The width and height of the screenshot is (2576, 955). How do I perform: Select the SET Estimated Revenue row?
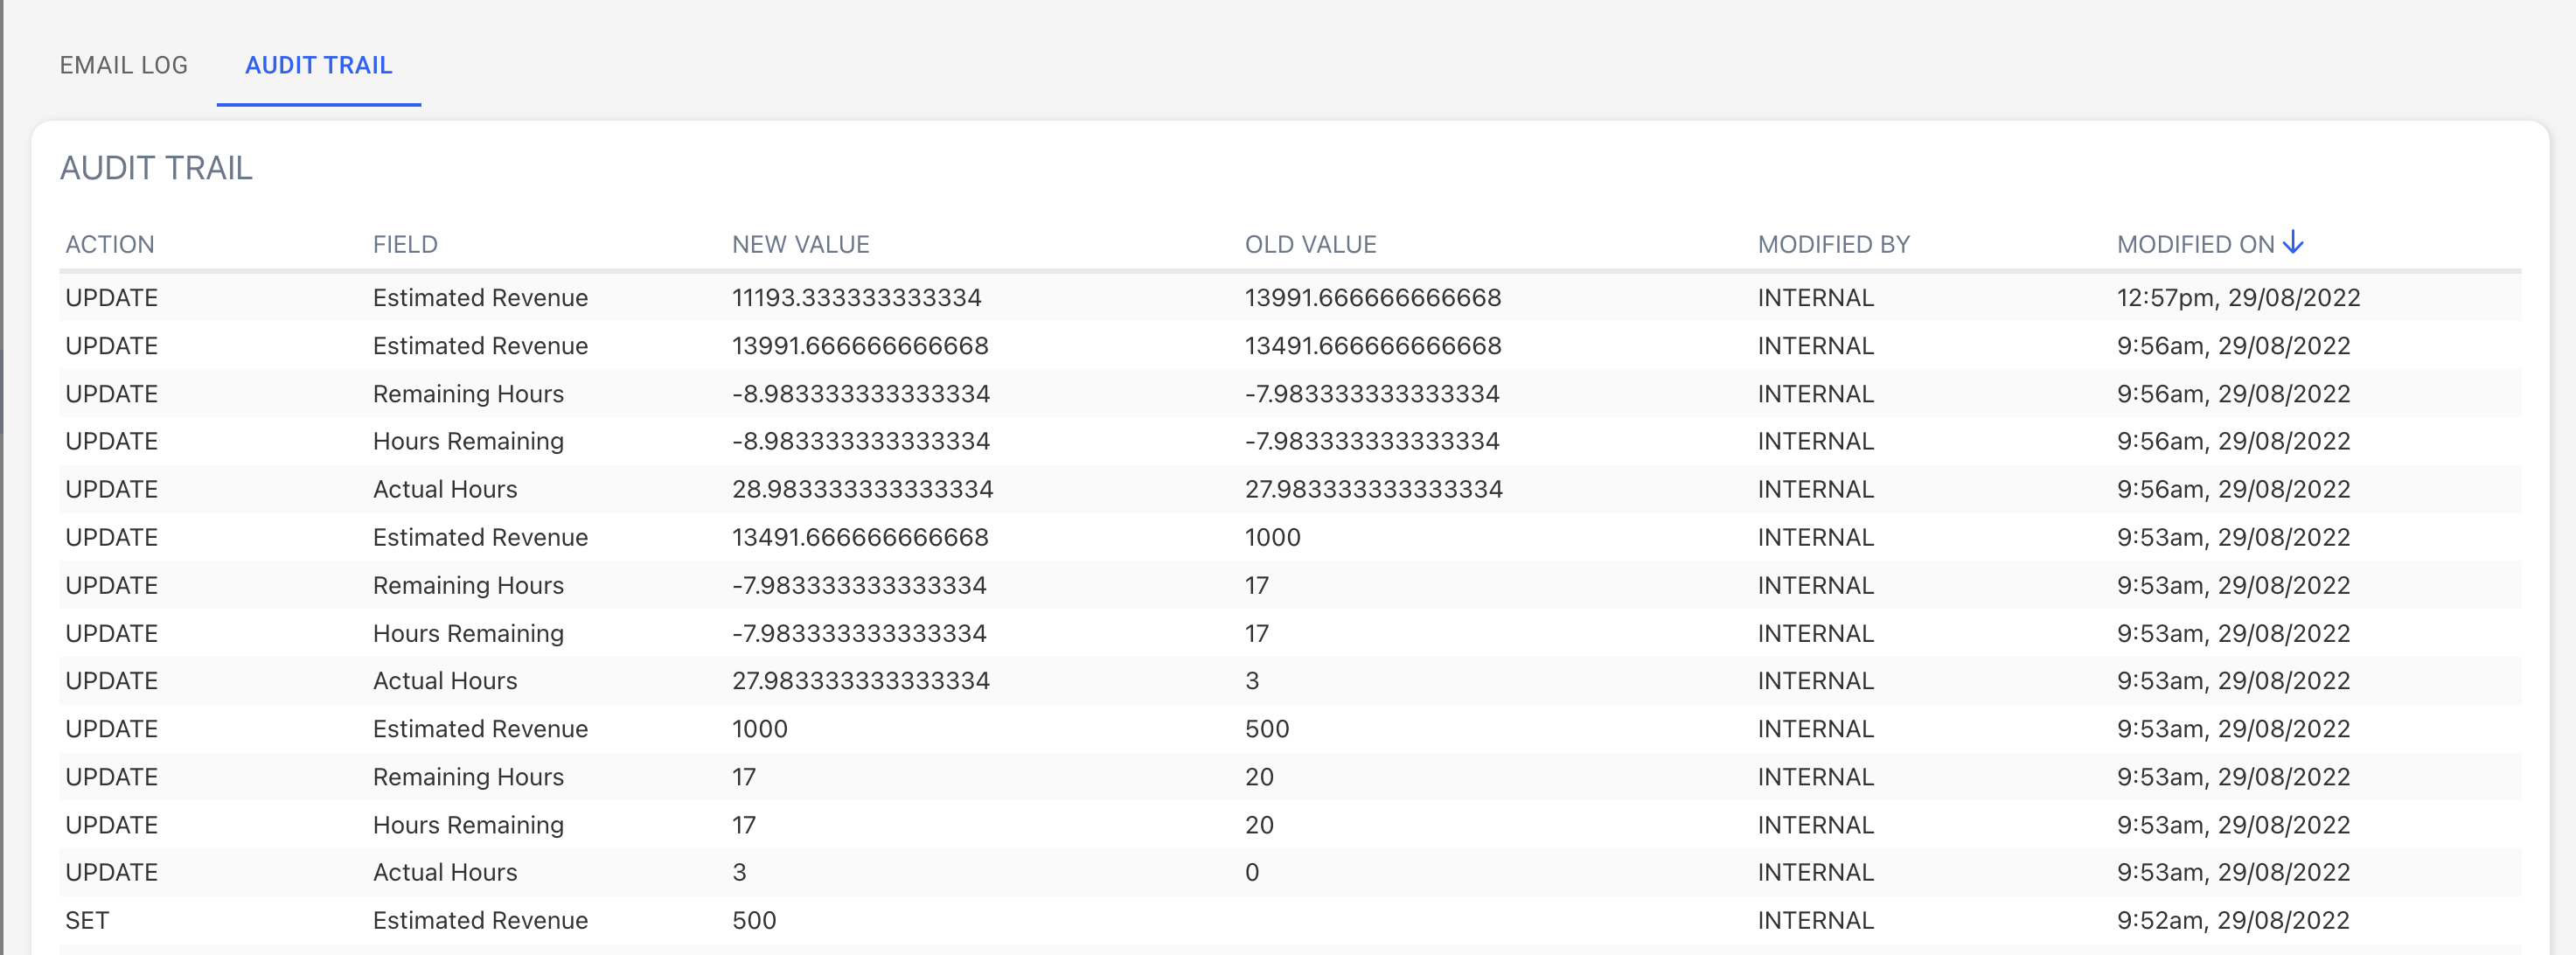click(480, 920)
